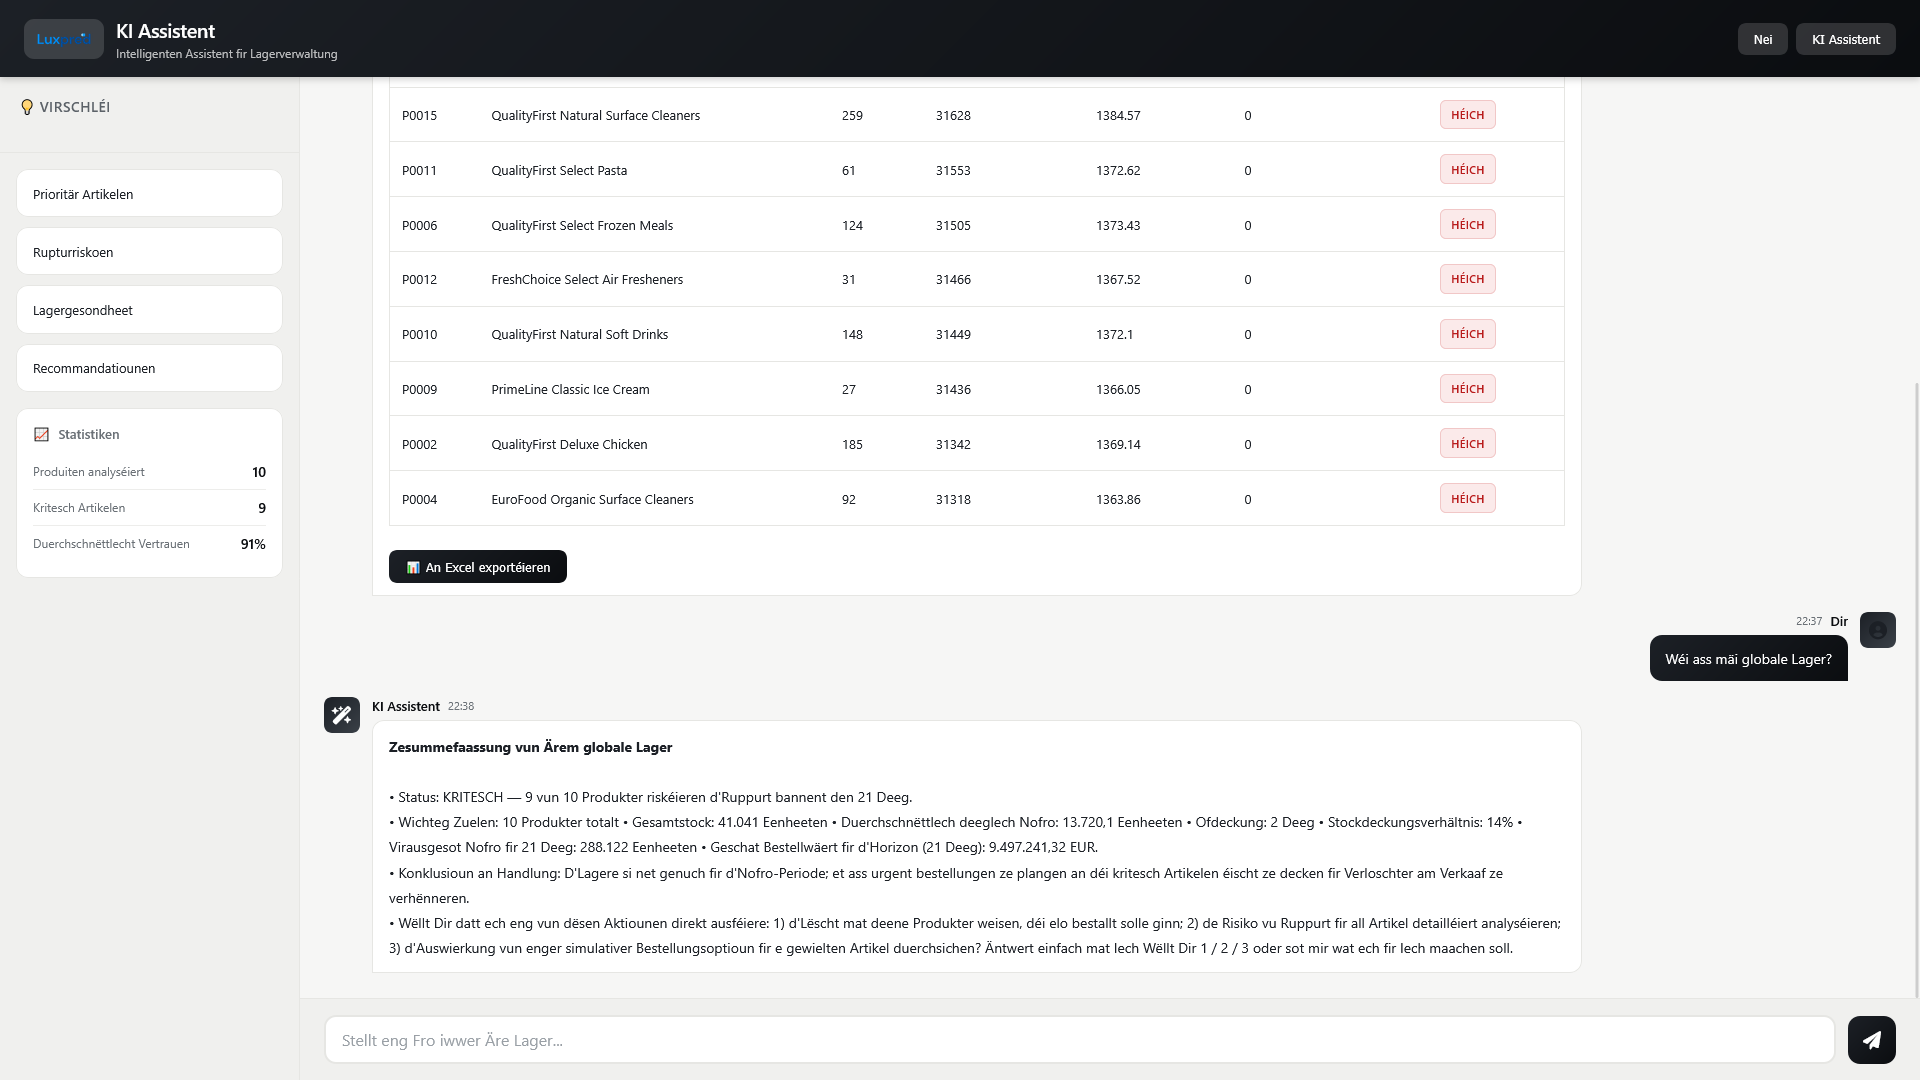1920x1080 pixels.
Task: Open Prioritär Artikelen suggestion
Action: (x=149, y=194)
